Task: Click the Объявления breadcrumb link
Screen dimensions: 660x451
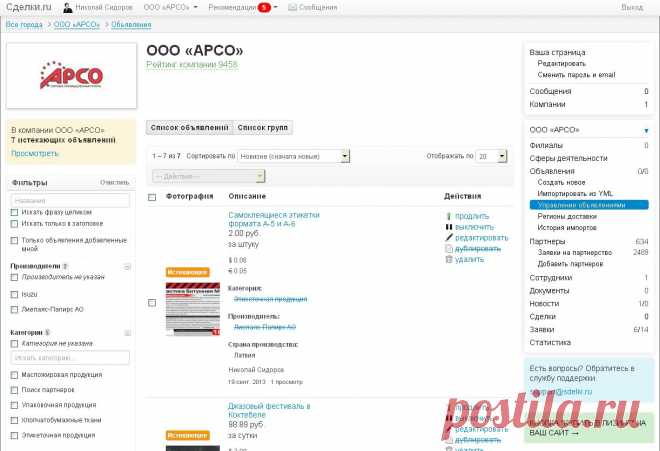Action: [x=131, y=25]
